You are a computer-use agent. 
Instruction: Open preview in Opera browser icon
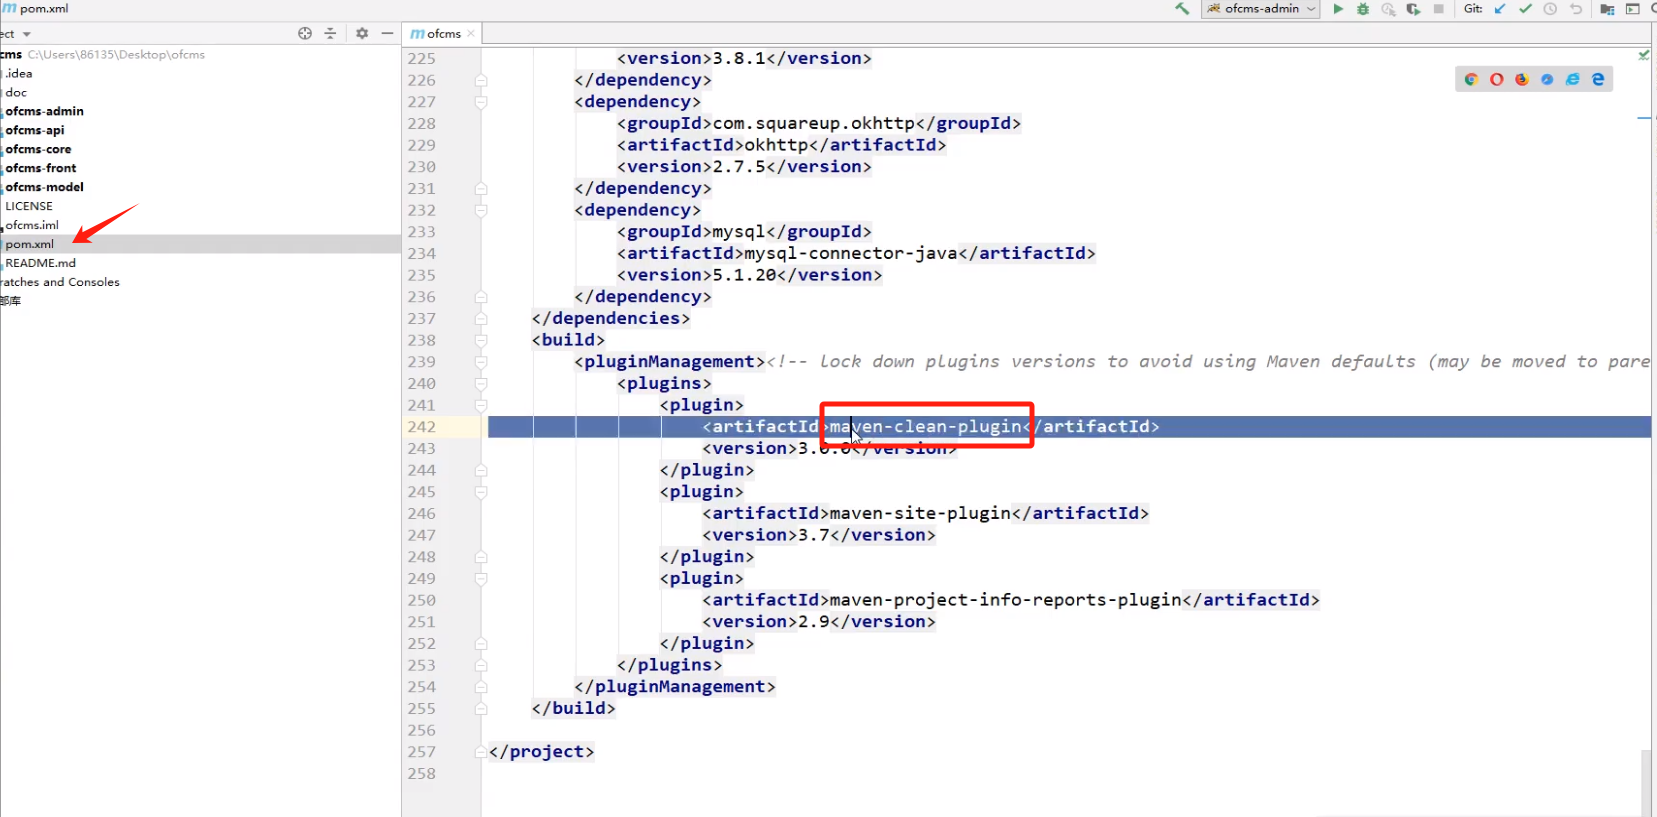1496,79
